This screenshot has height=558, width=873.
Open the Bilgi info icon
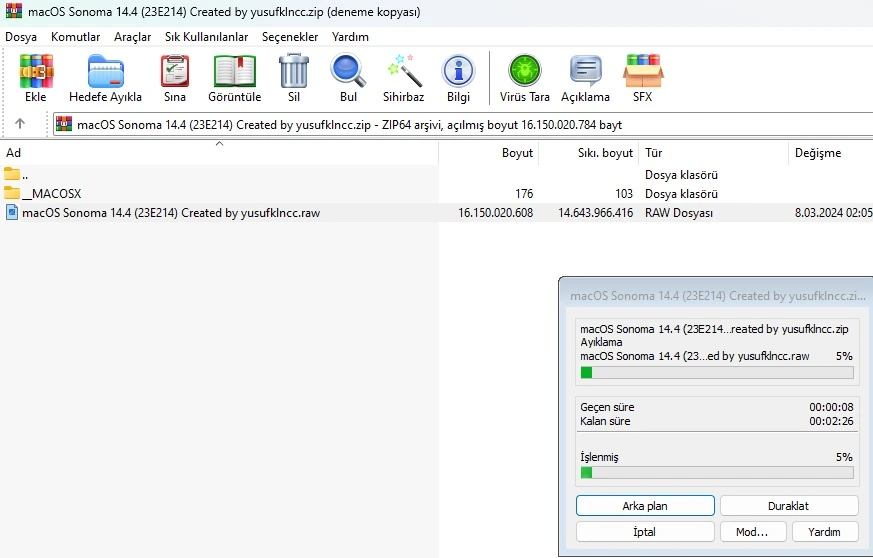pos(458,71)
